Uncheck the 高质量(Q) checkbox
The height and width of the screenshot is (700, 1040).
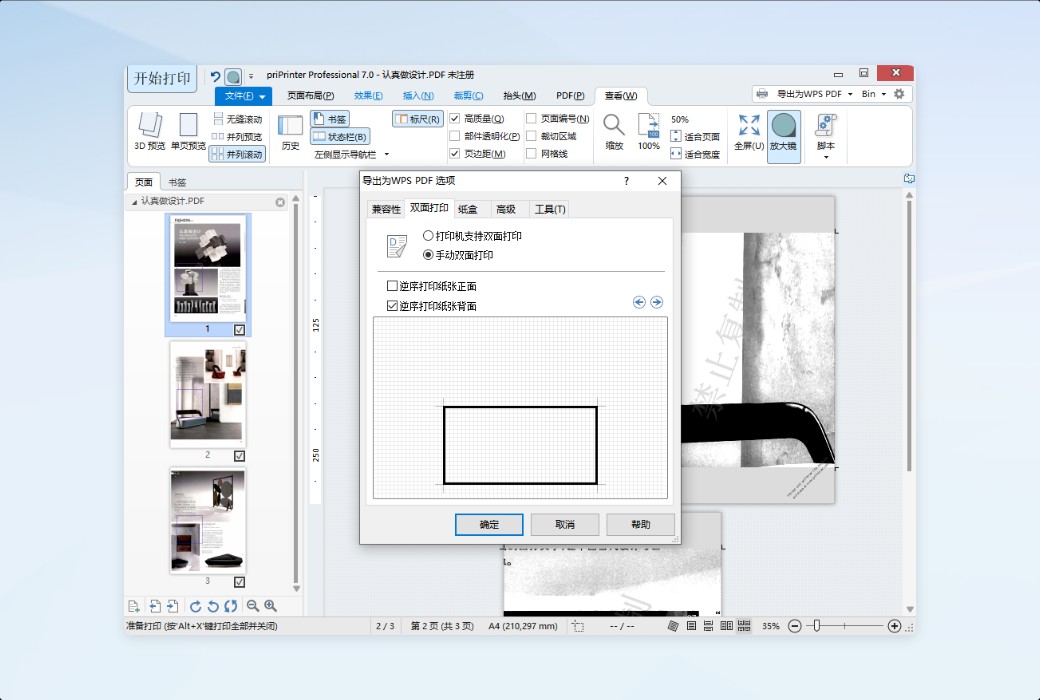pos(454,119)
